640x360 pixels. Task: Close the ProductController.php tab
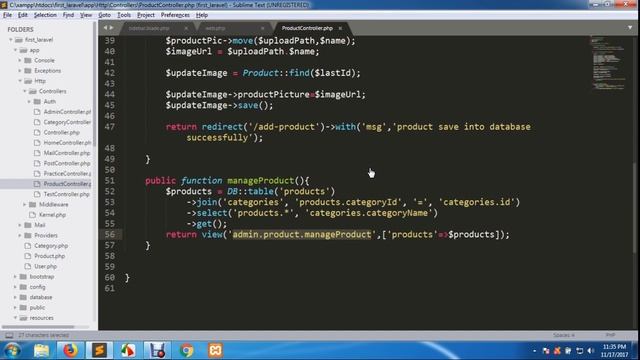point(340,28)
